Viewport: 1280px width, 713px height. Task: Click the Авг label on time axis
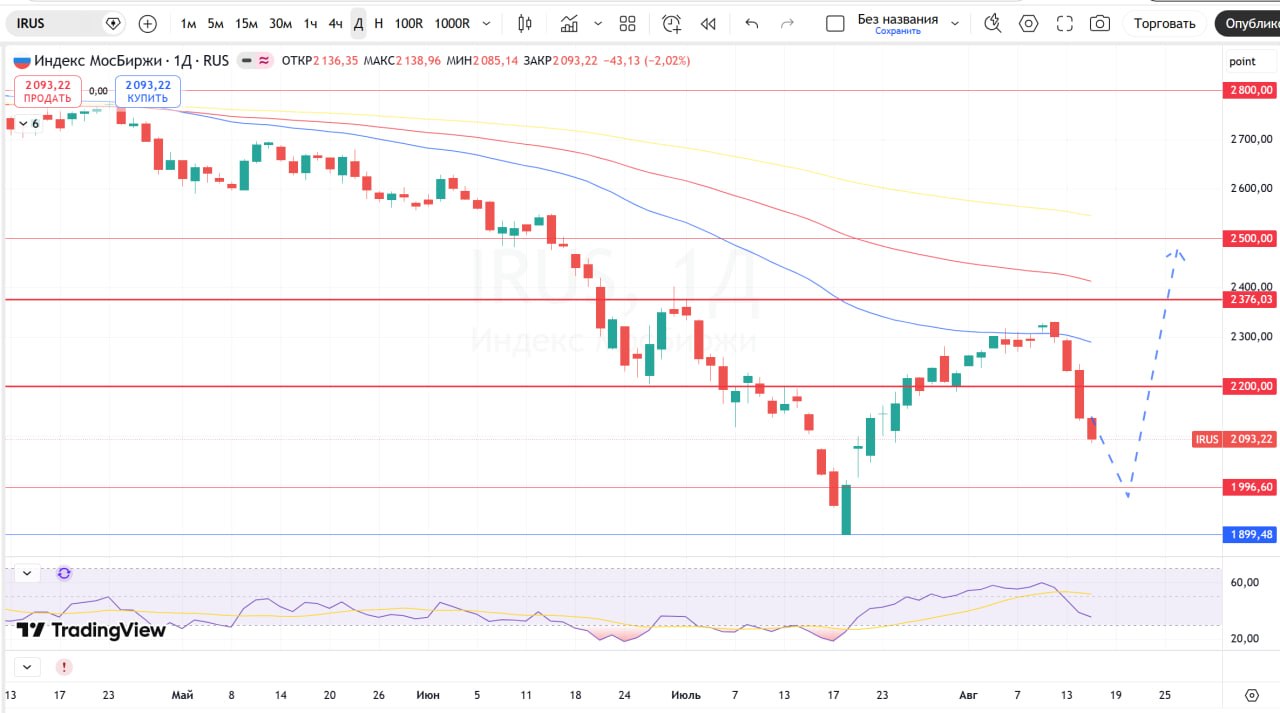pyautogui.click(x=968, y=695)
